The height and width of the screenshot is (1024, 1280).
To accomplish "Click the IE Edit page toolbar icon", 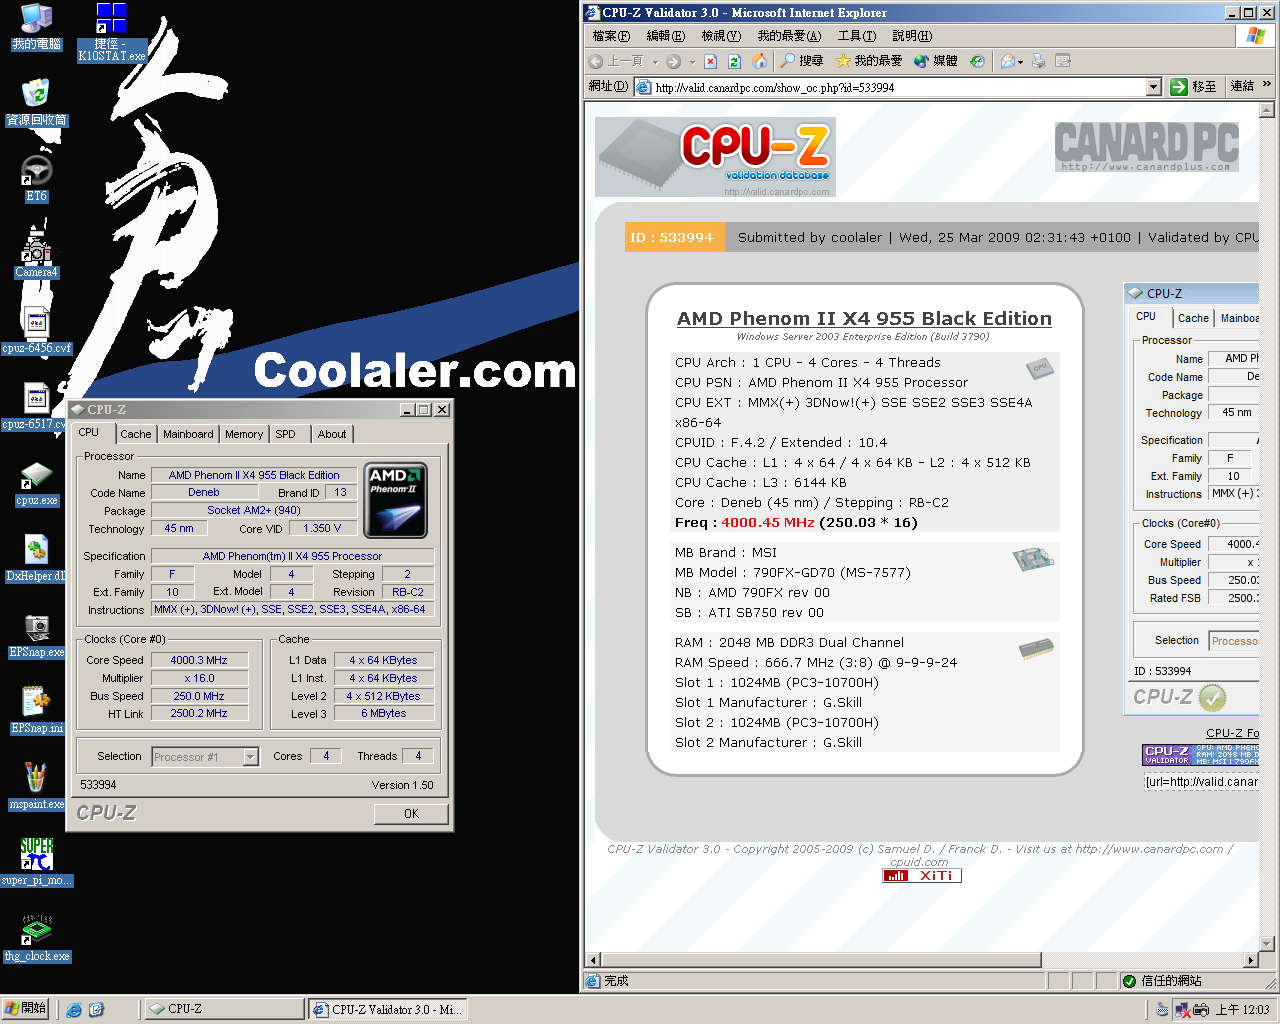I will 1063,61.
